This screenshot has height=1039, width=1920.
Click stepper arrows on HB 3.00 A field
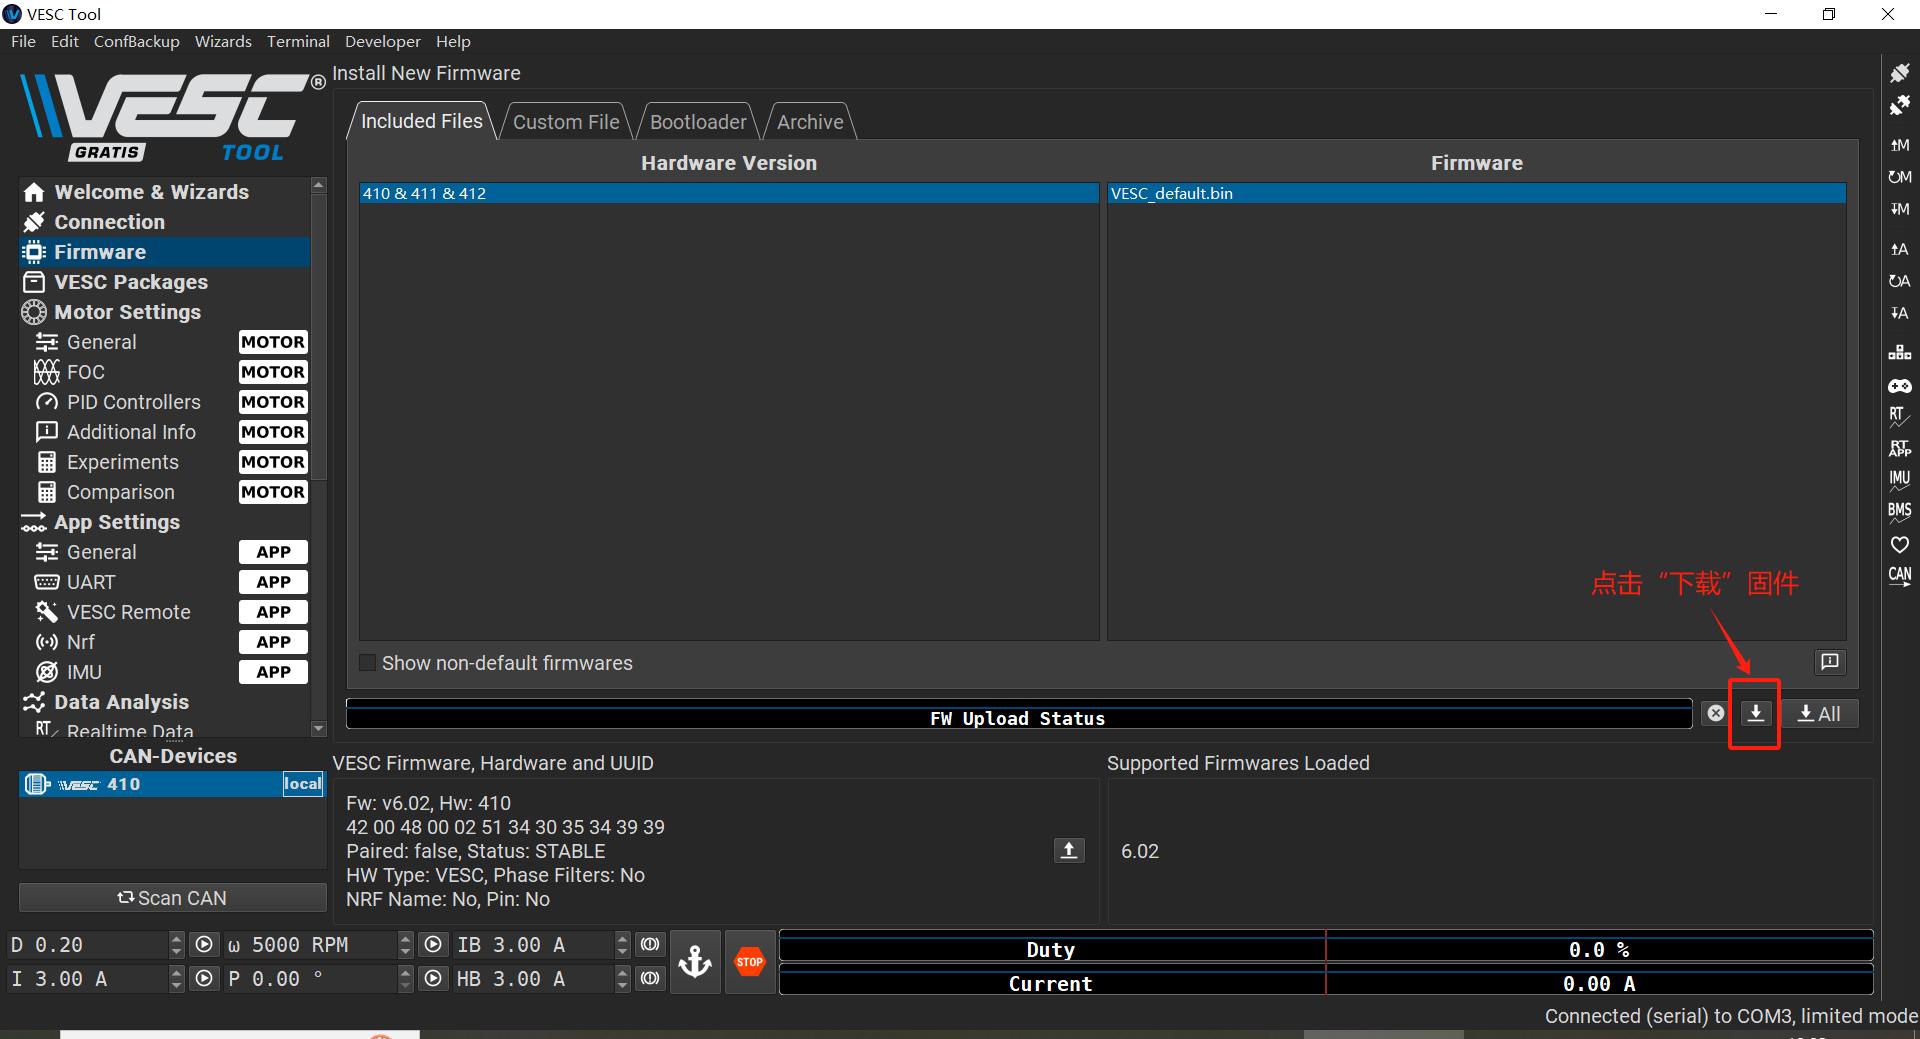coord(622,978)
